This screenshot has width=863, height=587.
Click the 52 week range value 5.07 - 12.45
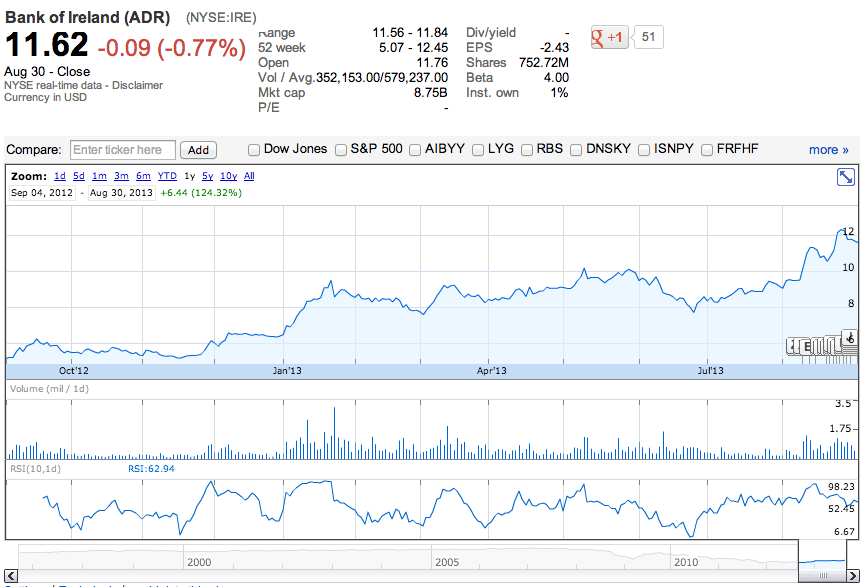click(413, 48)
